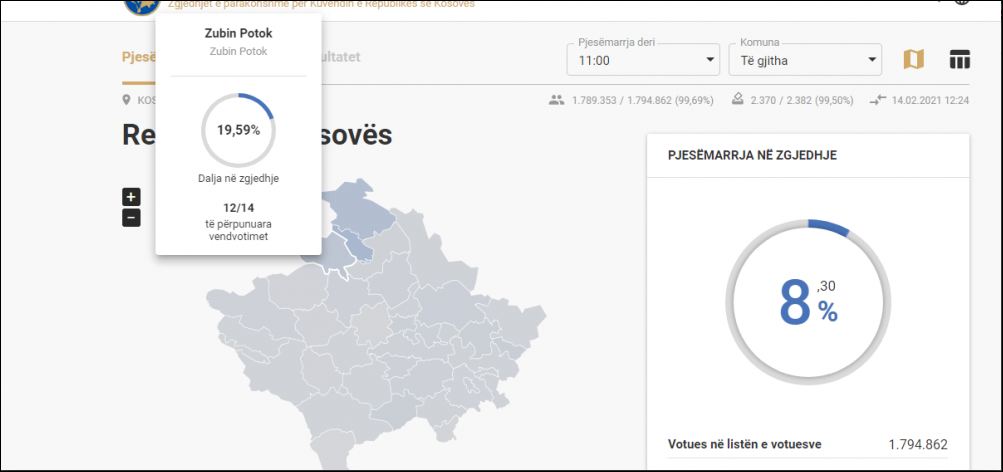1003x472 pixels.
Task: Click the Zubin Potok tooltip title
Action: click(238, 33)
